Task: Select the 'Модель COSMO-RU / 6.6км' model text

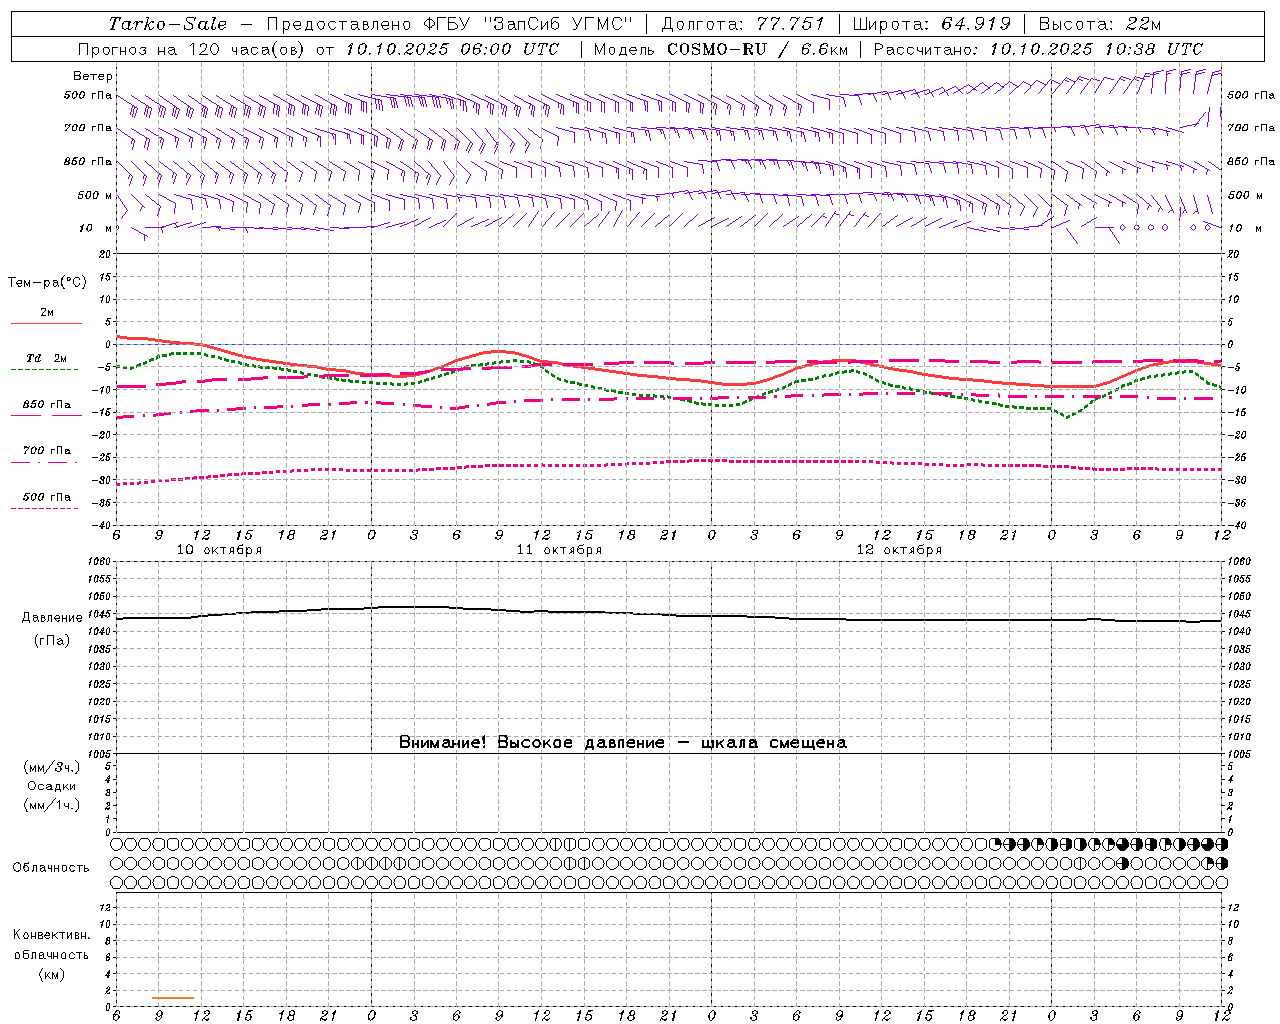Action: (720, 49)
